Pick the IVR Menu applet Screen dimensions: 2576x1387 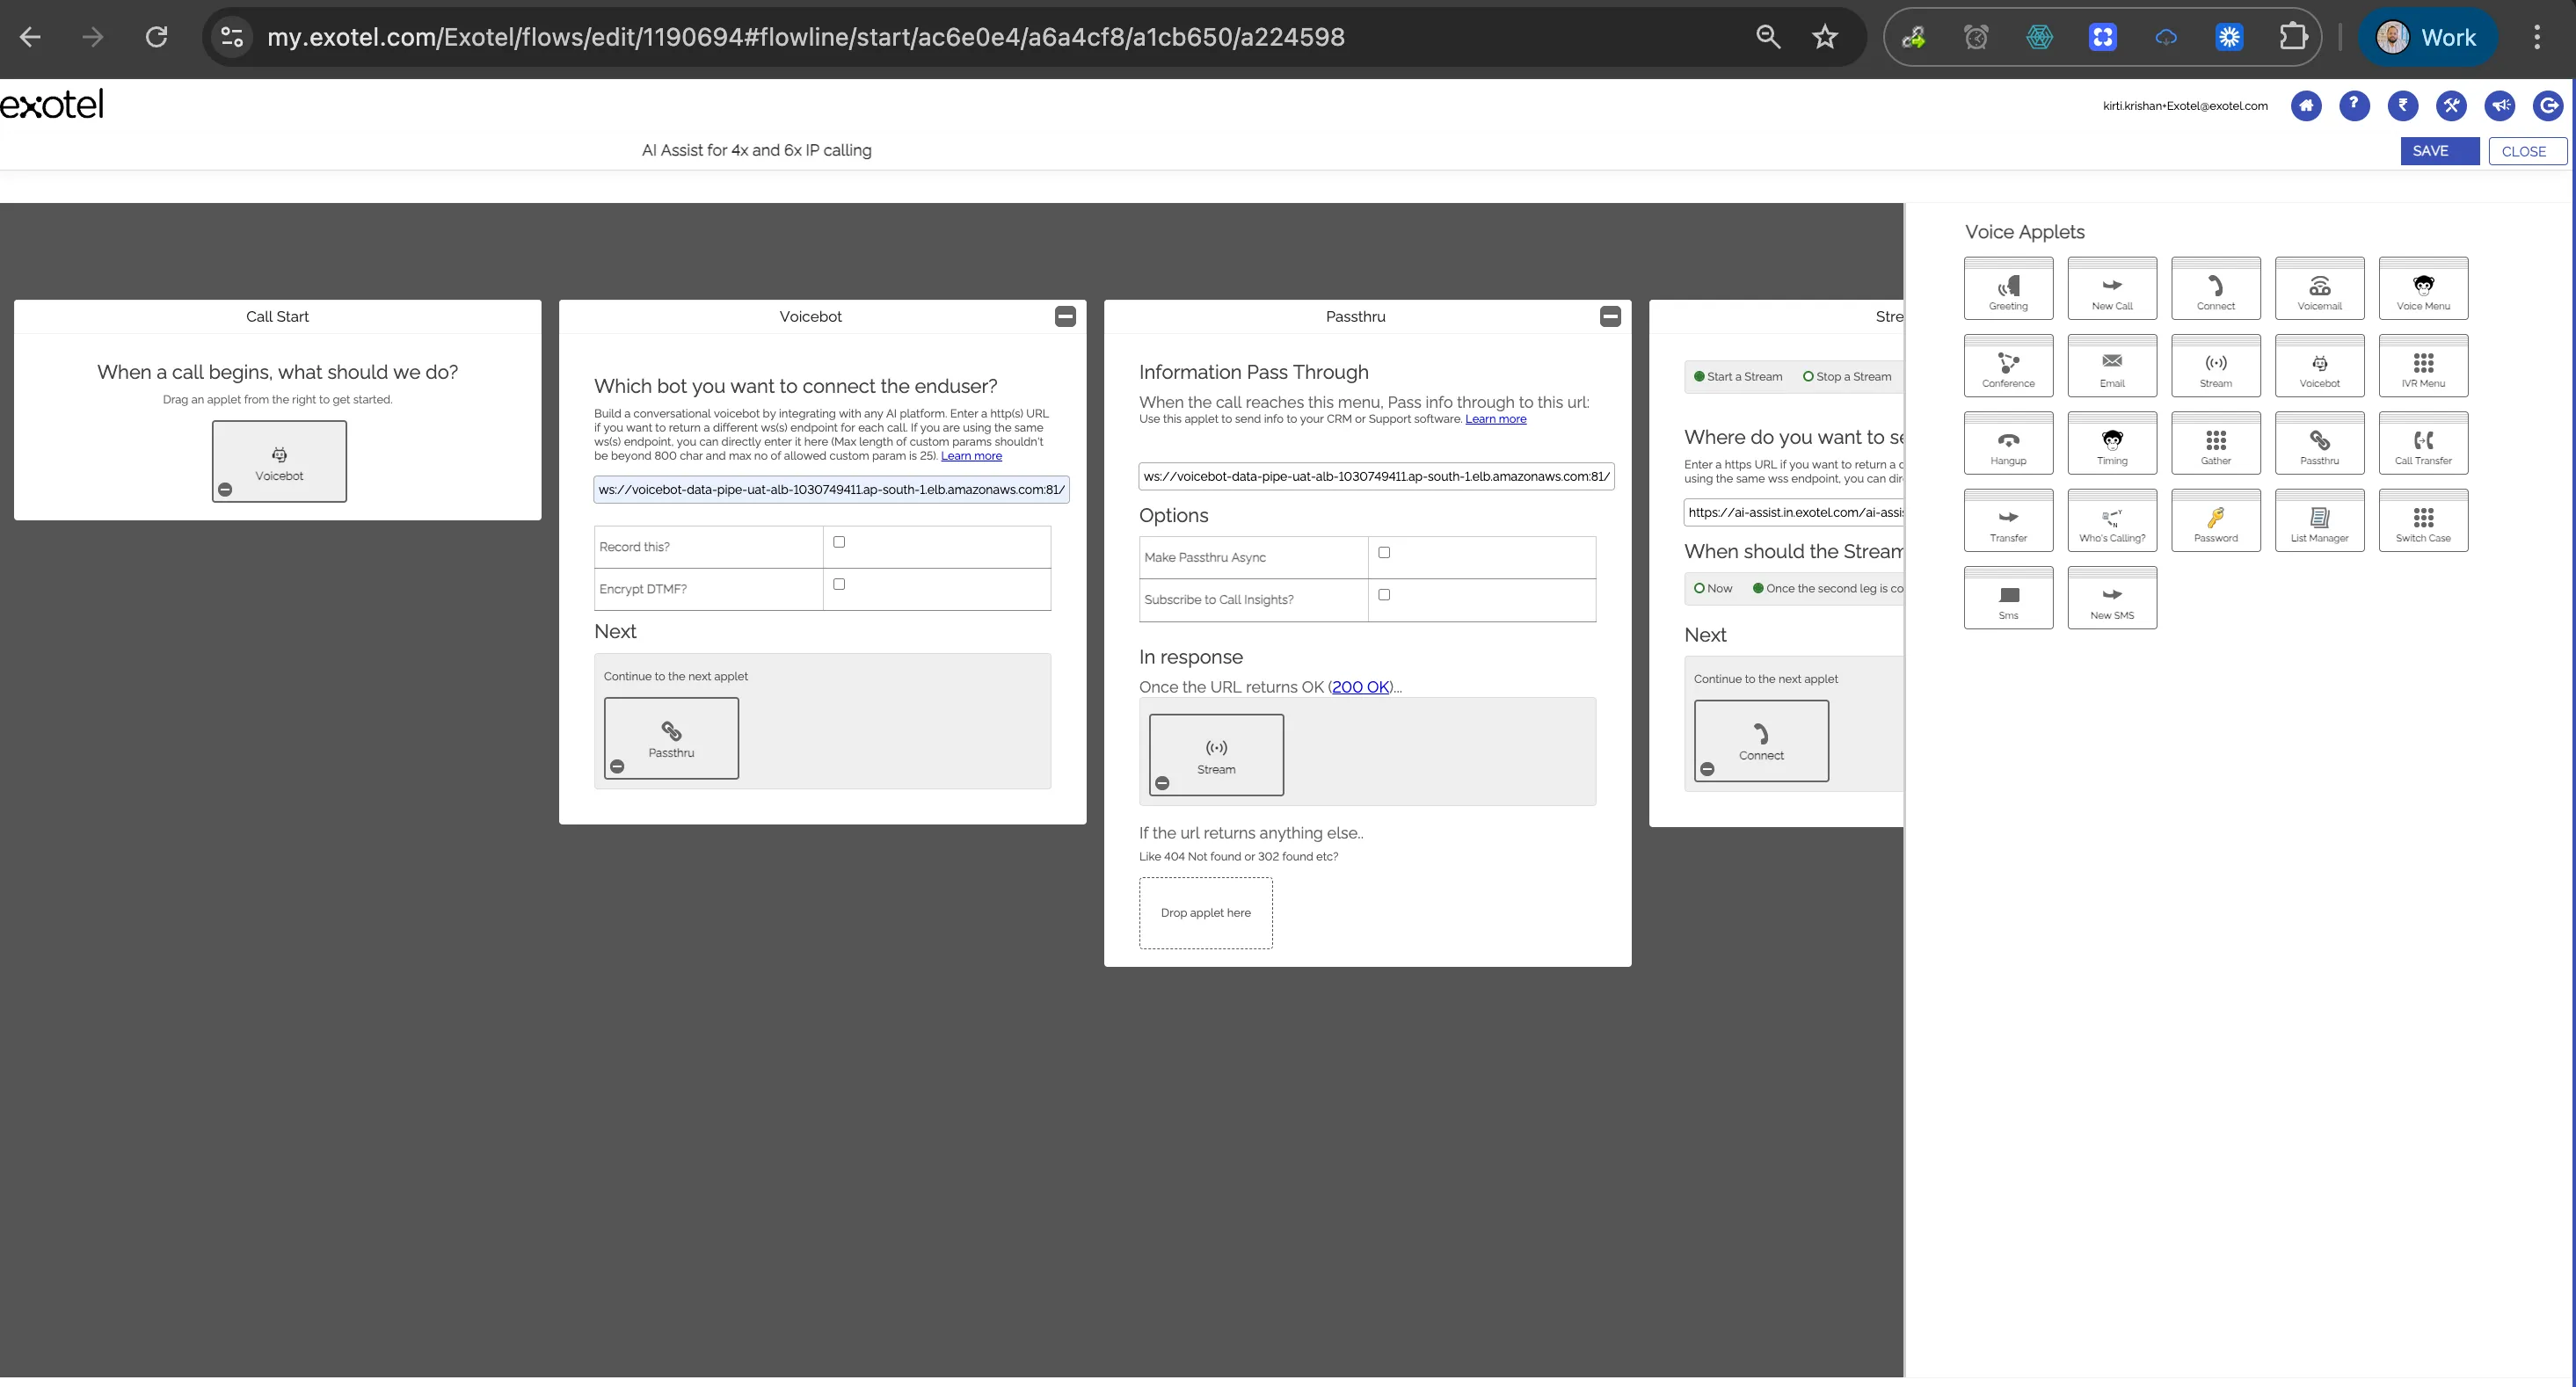2423,365
